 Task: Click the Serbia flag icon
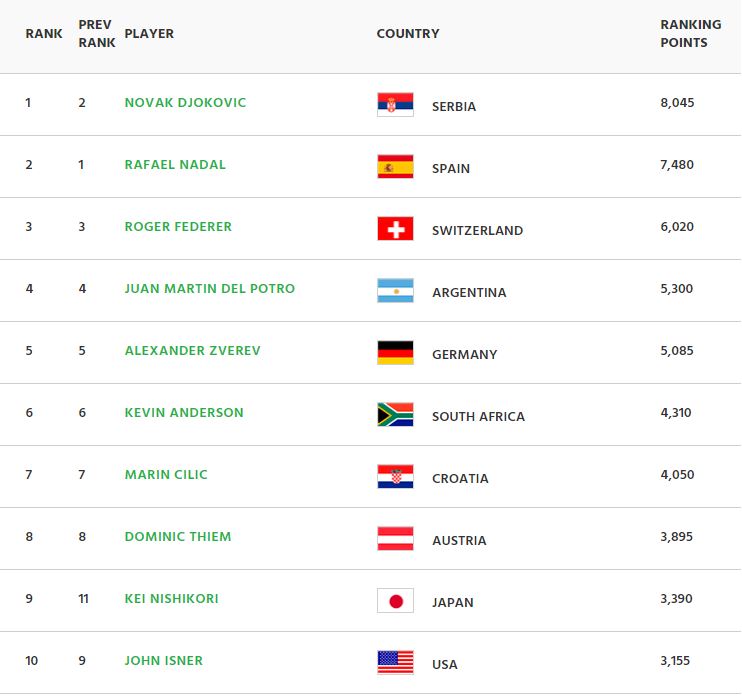395,105
